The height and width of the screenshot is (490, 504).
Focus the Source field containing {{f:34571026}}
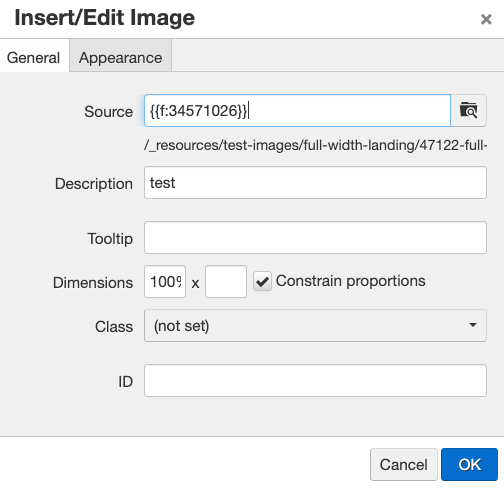[x=297, y=111]
